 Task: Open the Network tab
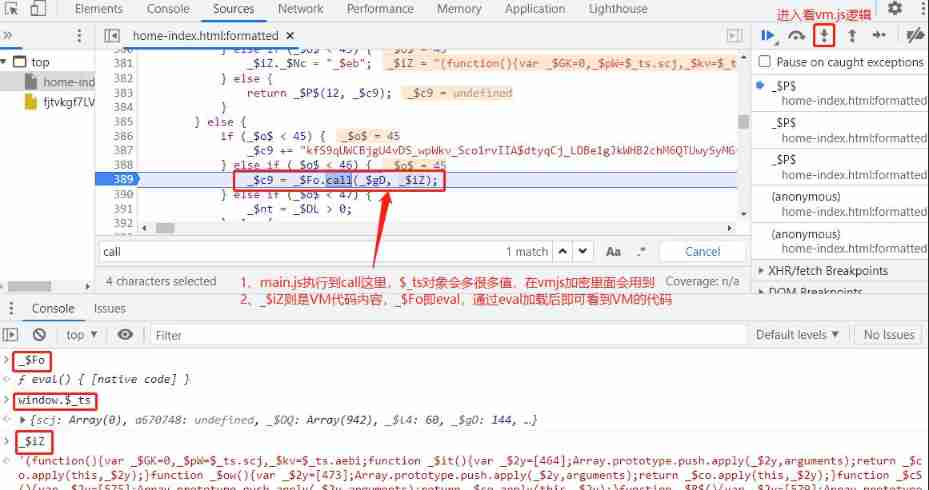[x=300, y=9]
